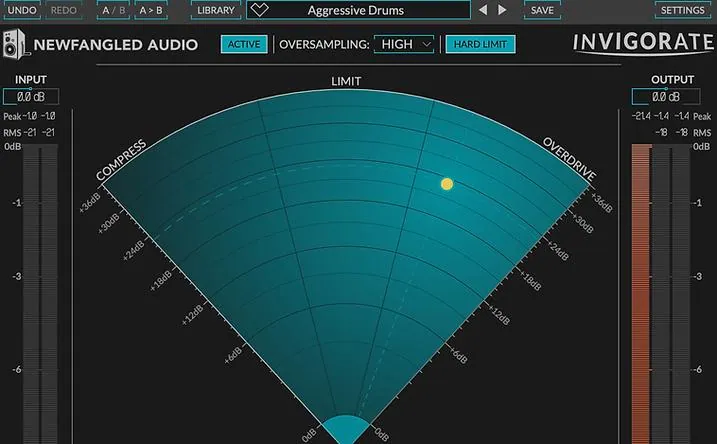Click the yellow control dot in the radar
Image resolution: width=717 pixels, height=444 pixels.
point(447,184)
